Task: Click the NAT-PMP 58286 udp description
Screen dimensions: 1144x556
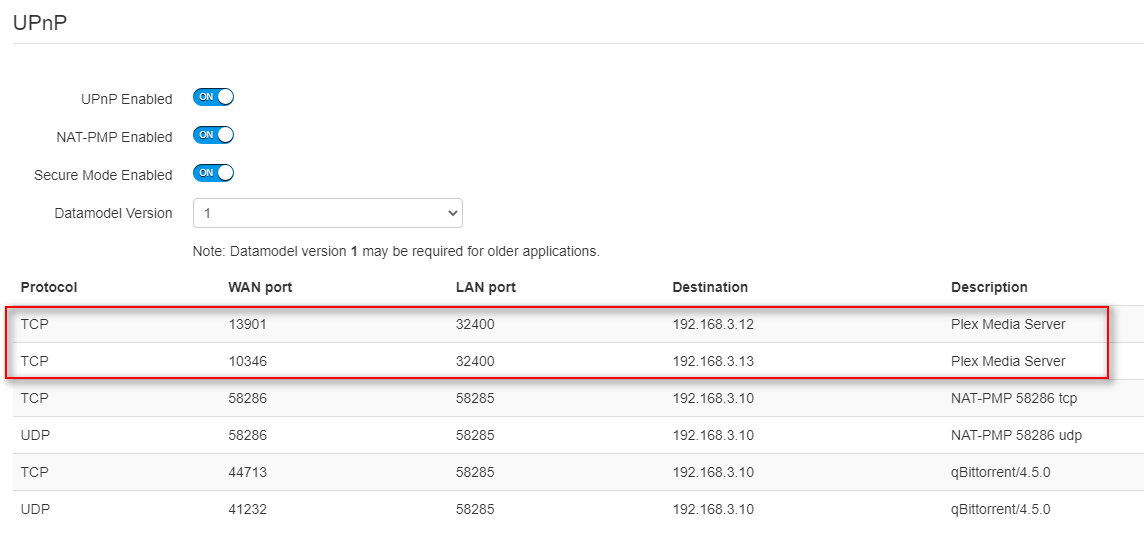Action: tap(1016, 435)
